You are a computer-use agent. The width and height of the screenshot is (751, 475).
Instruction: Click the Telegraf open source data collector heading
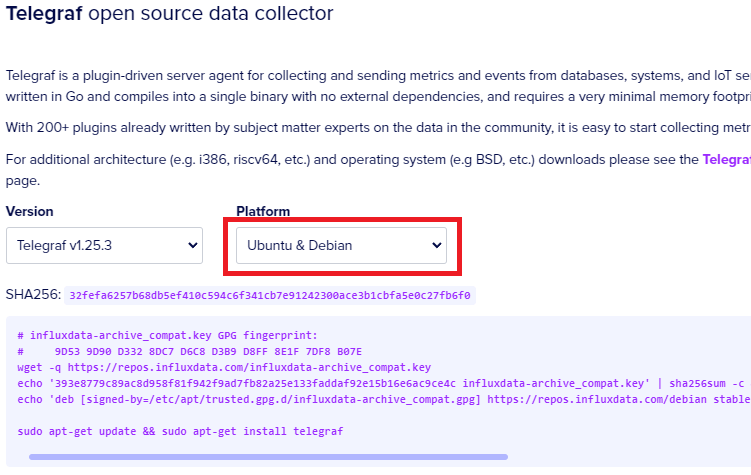[170, 15]
